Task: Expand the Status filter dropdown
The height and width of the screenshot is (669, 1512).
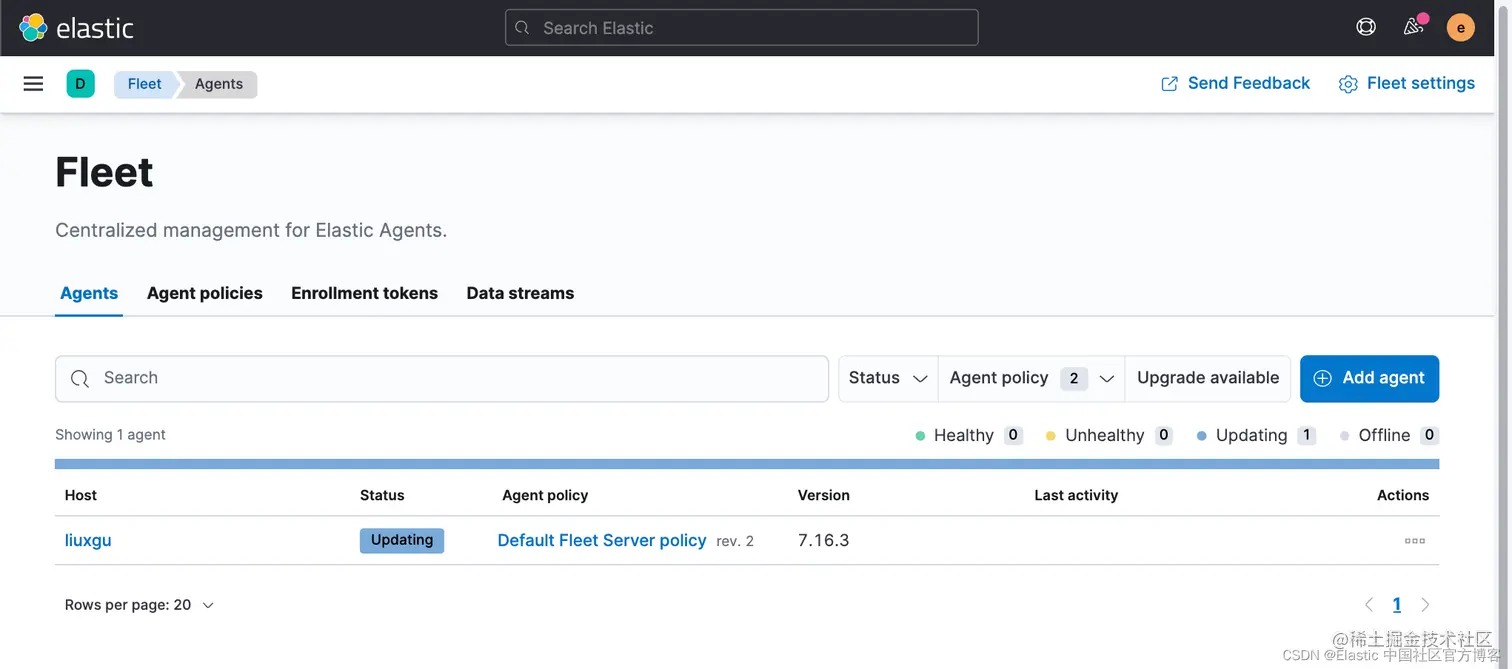Action: click(x=888, y=378)
